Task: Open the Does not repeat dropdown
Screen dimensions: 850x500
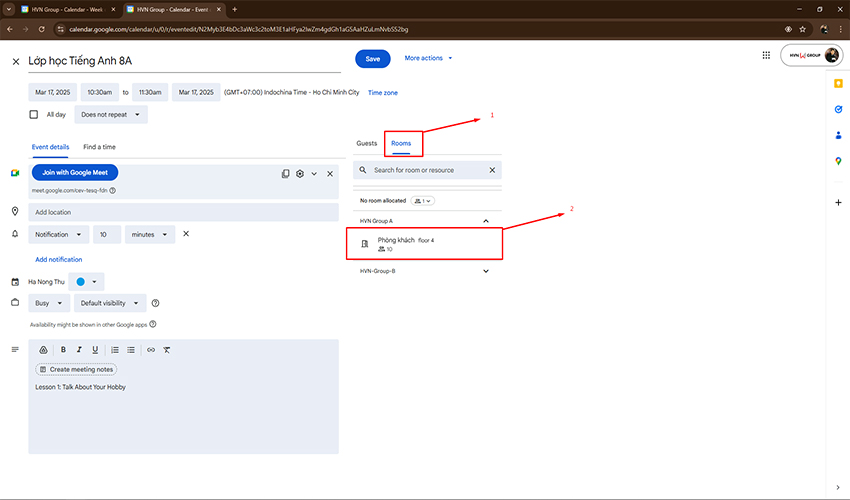Action: (111, 114)
